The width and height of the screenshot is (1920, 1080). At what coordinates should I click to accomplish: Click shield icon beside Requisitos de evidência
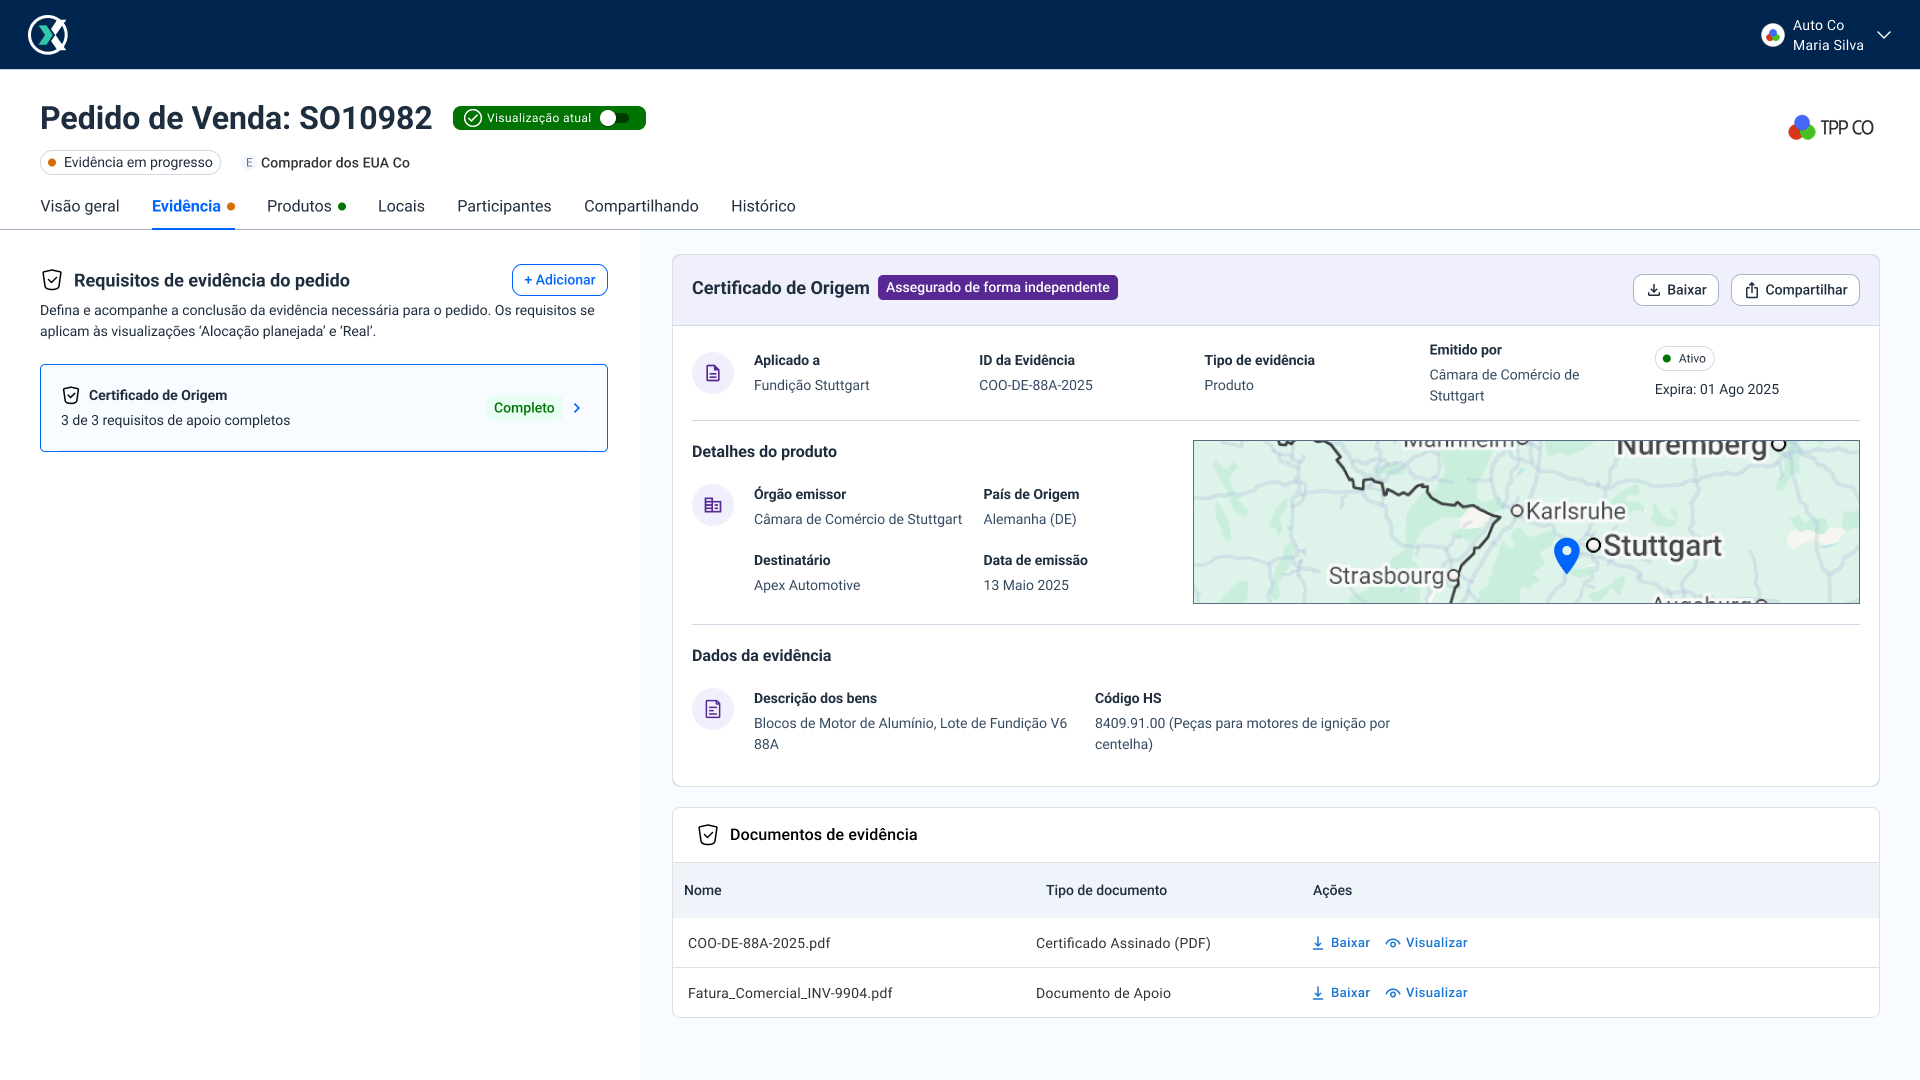pos(52,280)
